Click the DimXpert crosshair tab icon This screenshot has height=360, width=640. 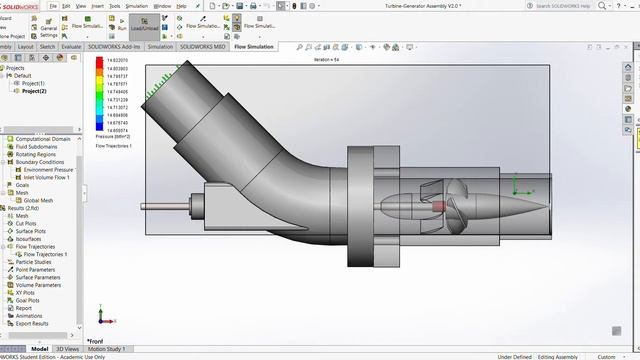pos(46,58)
